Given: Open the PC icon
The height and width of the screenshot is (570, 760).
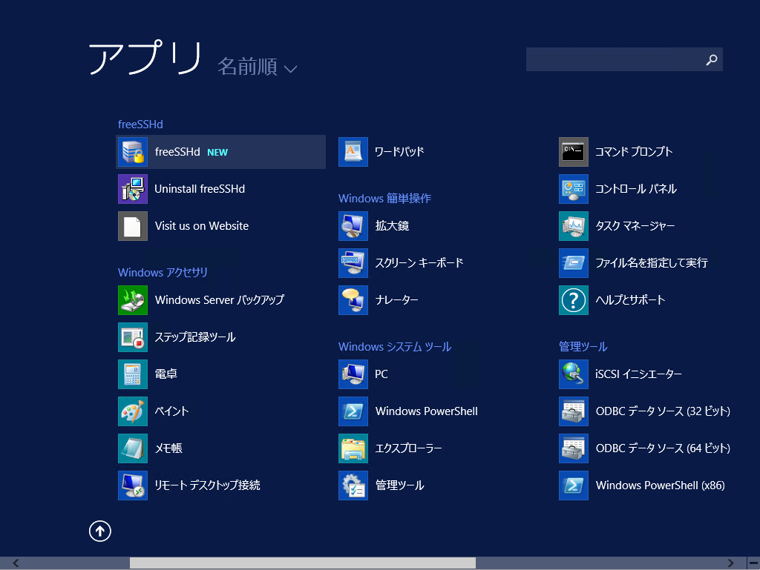Looking at the screenshot, I should point(353,374).
